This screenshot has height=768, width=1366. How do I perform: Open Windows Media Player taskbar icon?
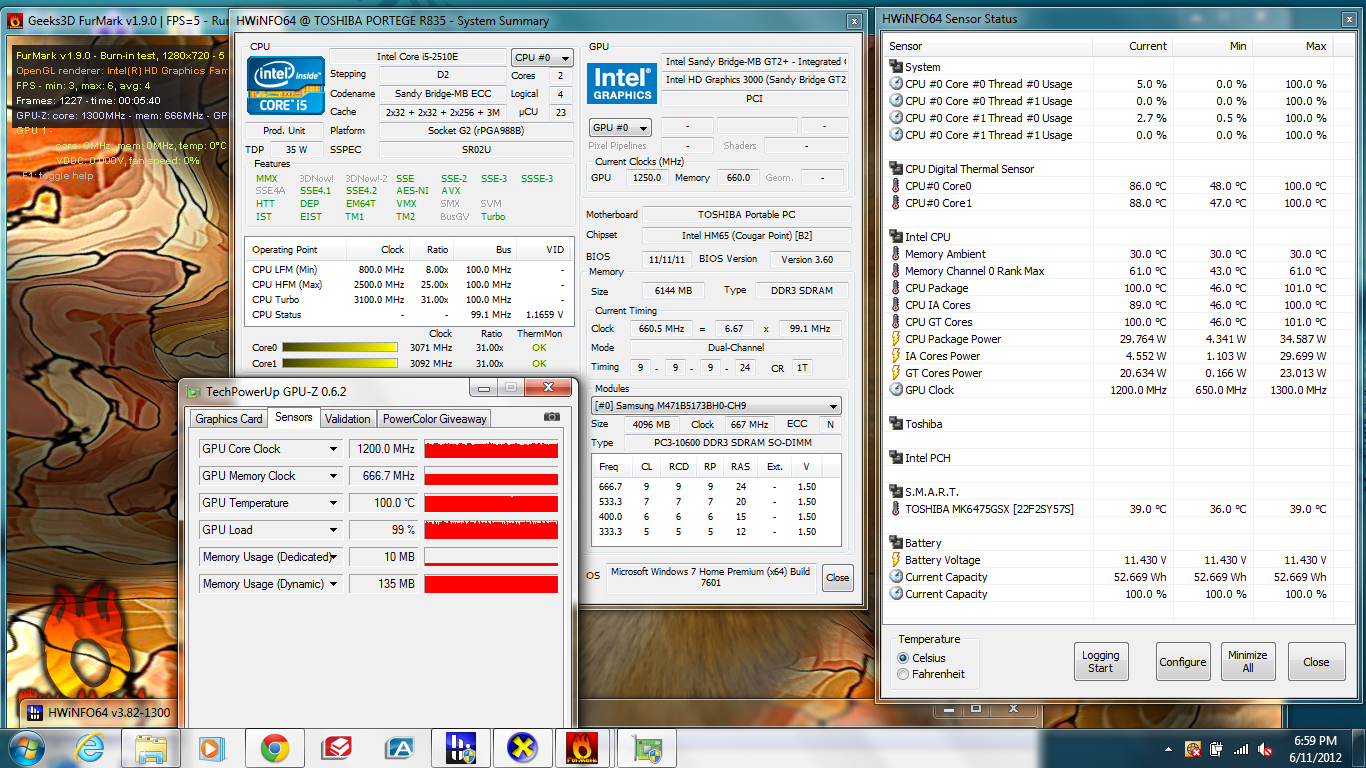coord(211,747)
